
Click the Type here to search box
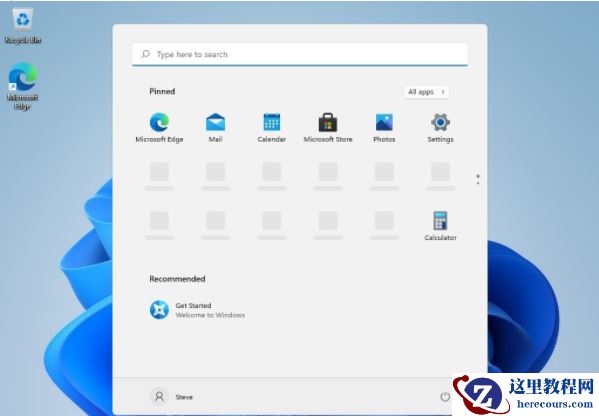point(300,54)
